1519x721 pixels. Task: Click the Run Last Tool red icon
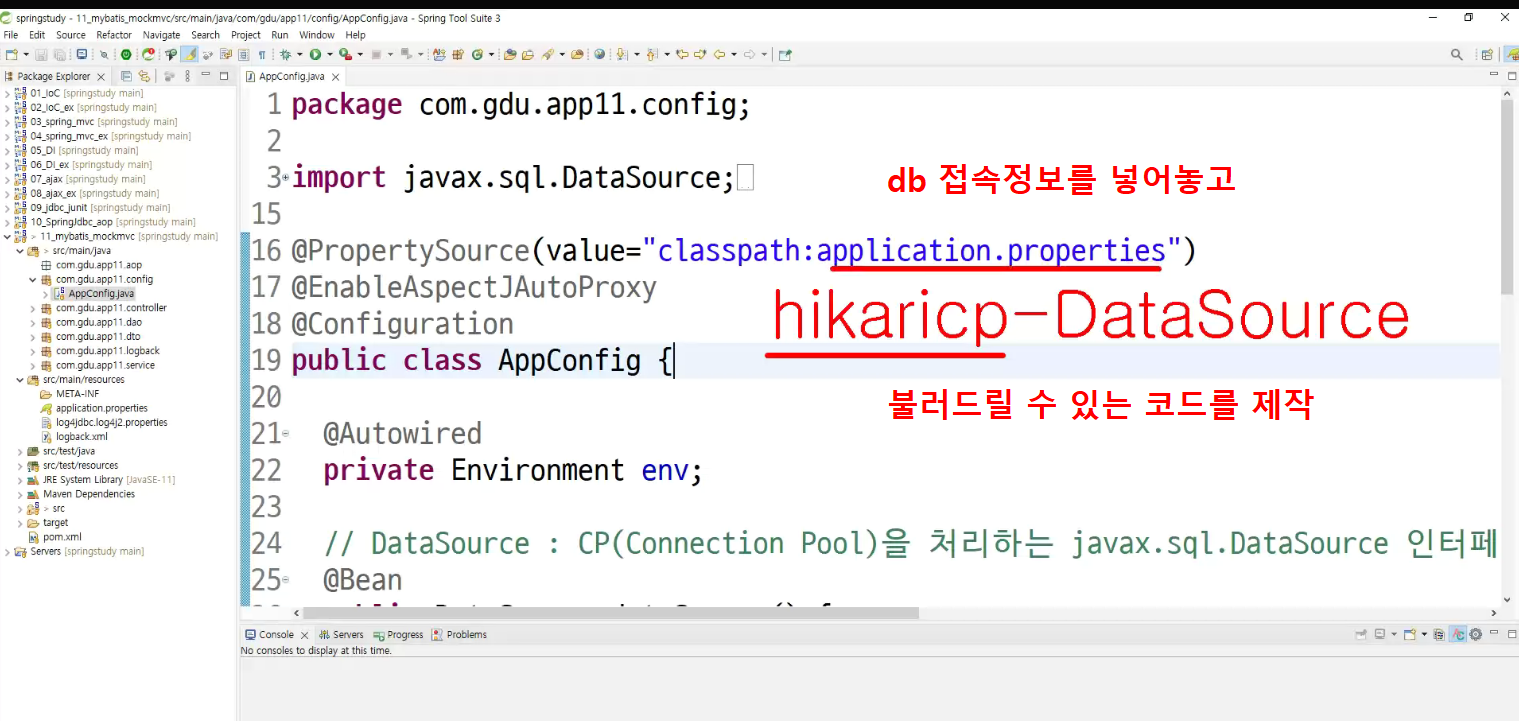coord(345,54)
